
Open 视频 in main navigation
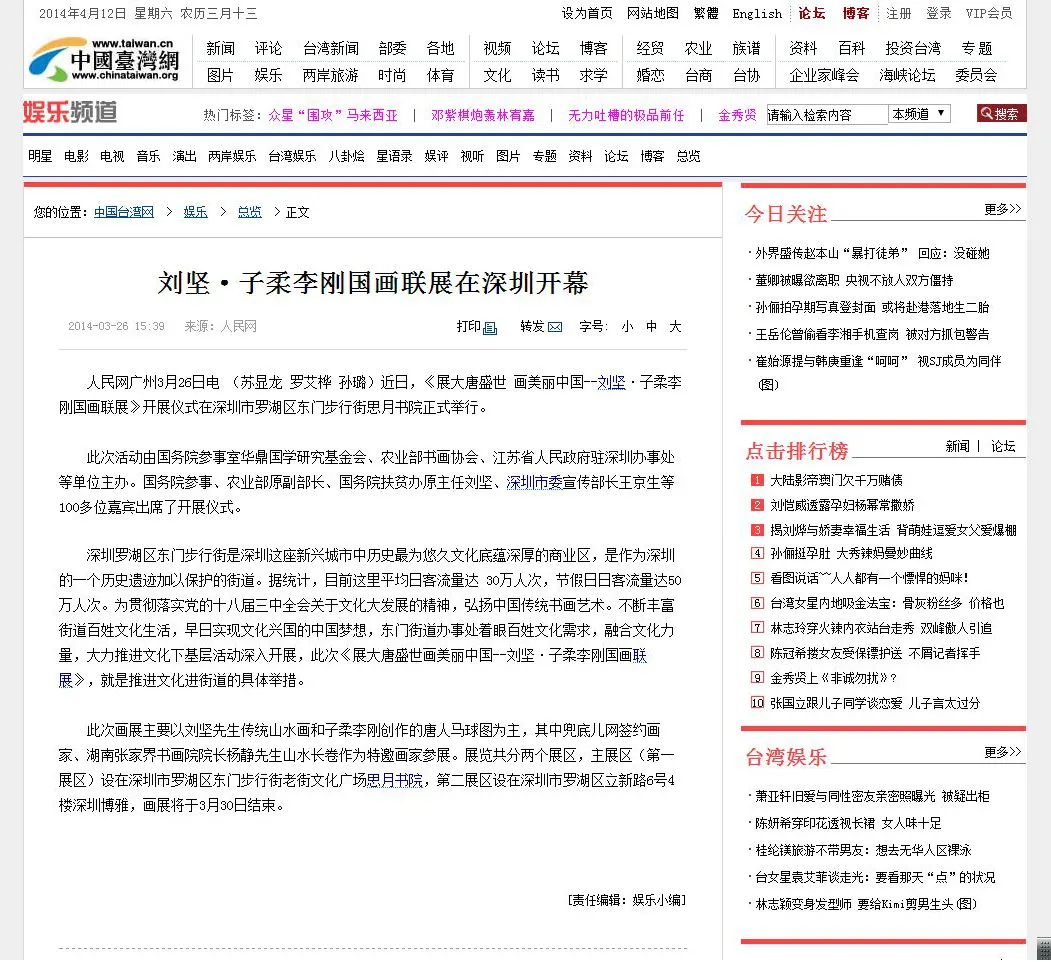point(497,48)
